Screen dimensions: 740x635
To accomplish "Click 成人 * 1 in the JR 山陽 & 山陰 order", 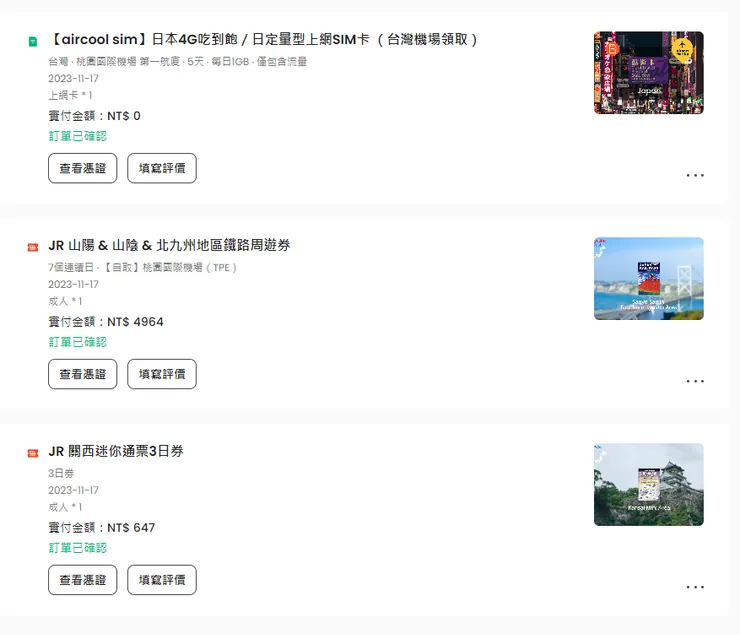I will [x=65, y=301].
